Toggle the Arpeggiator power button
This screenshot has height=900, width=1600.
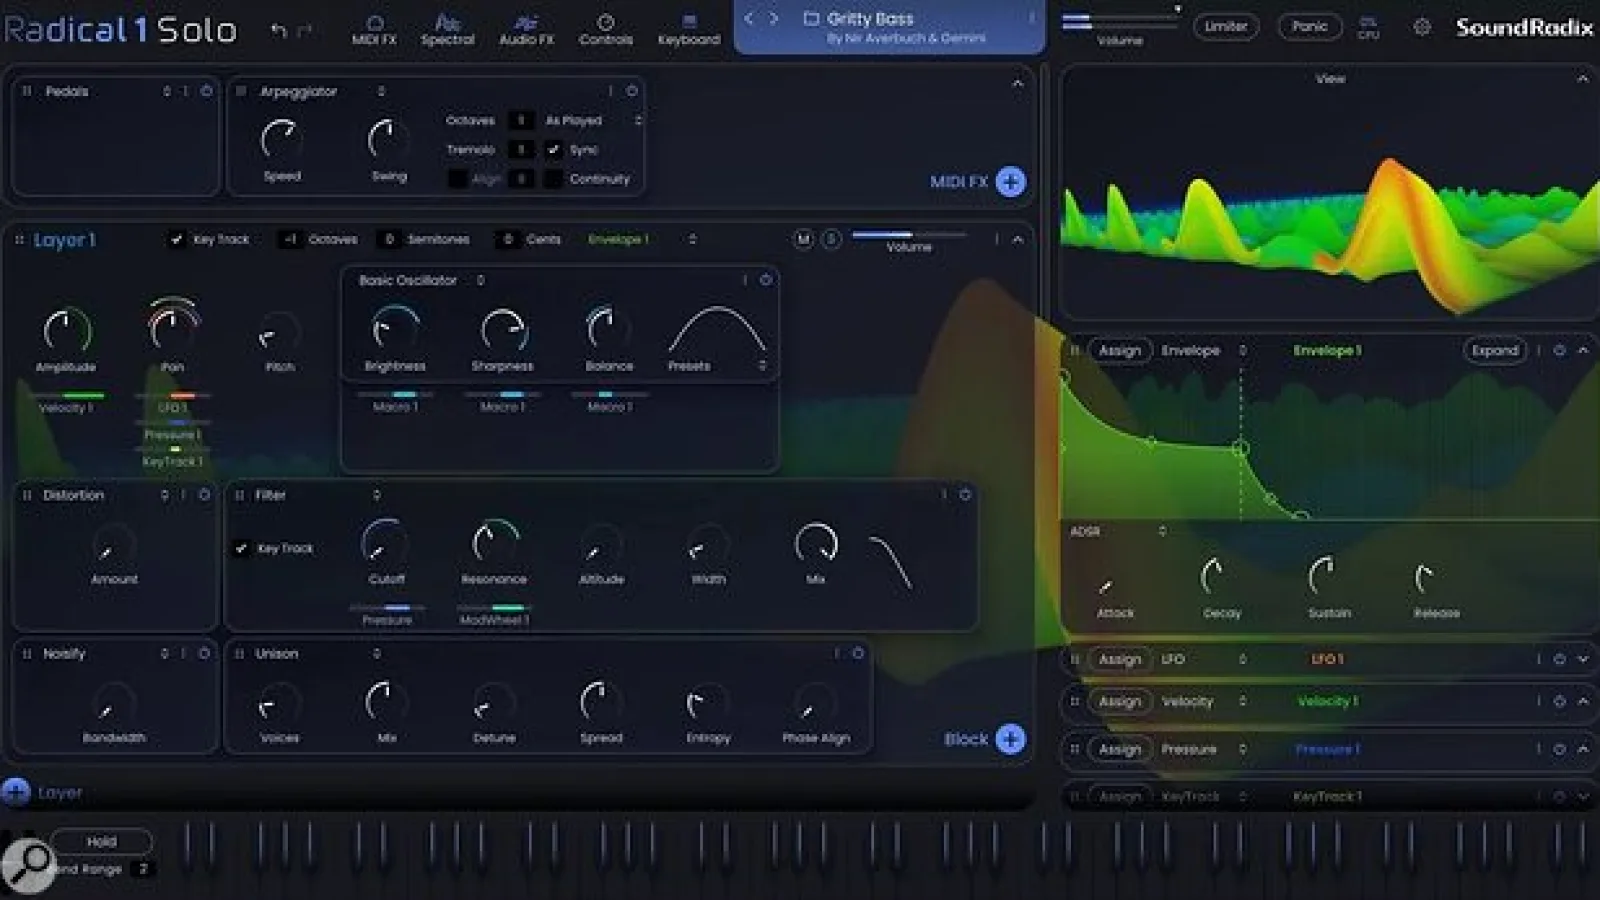631,91
